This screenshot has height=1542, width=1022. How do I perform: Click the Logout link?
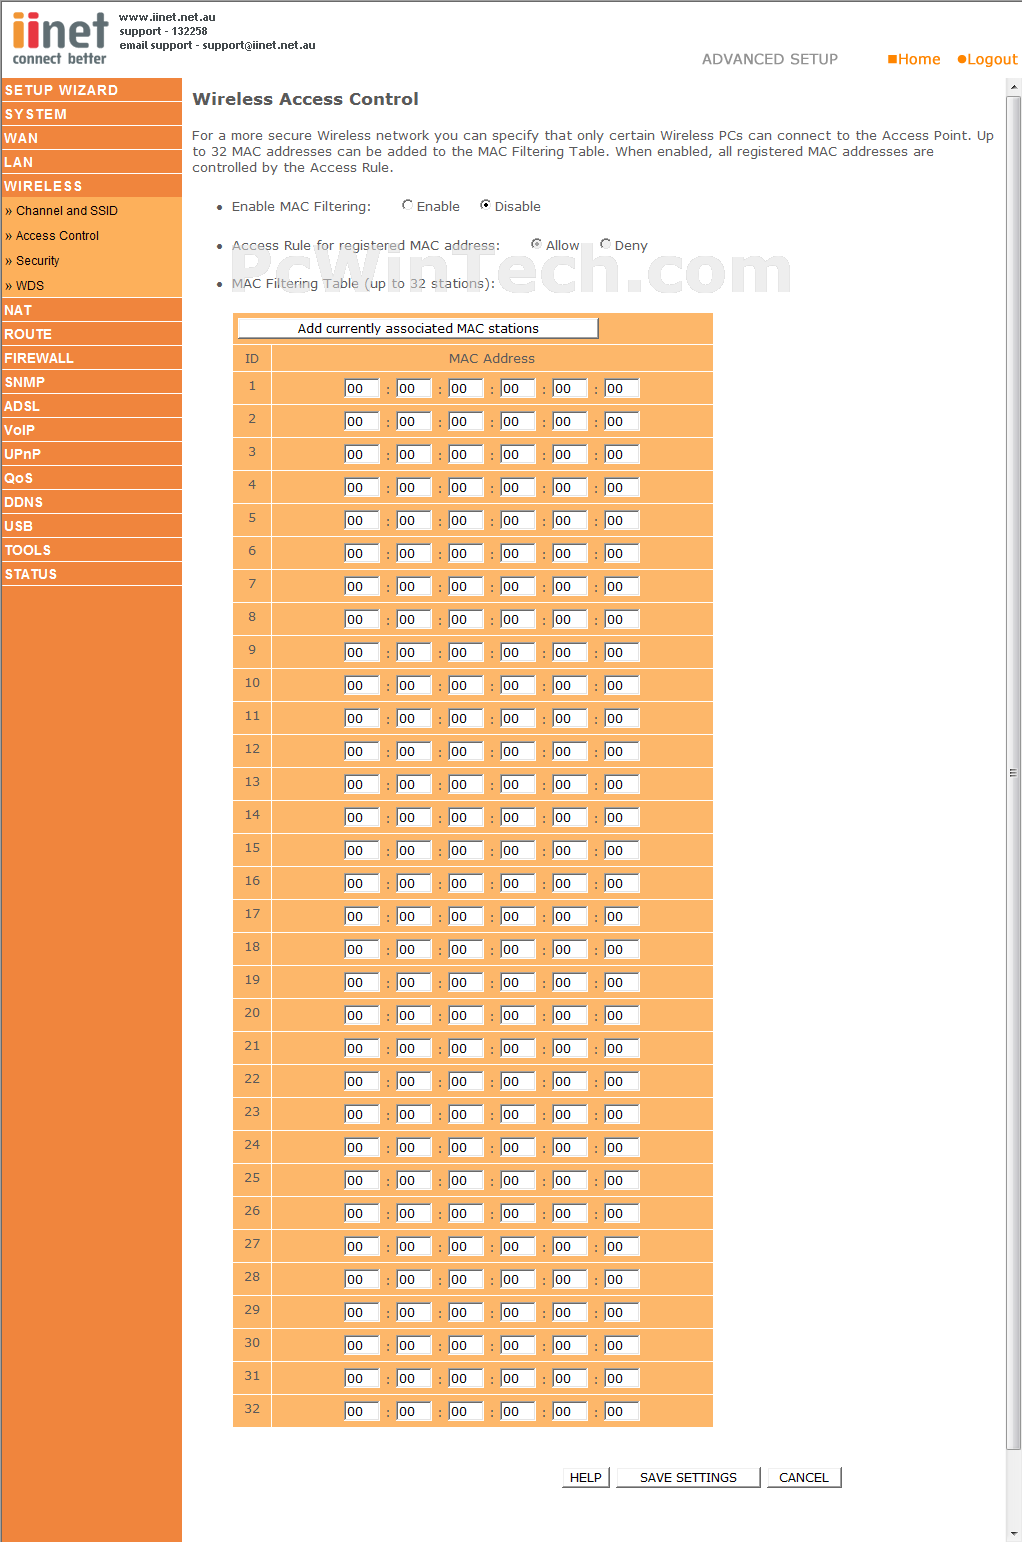987,59
